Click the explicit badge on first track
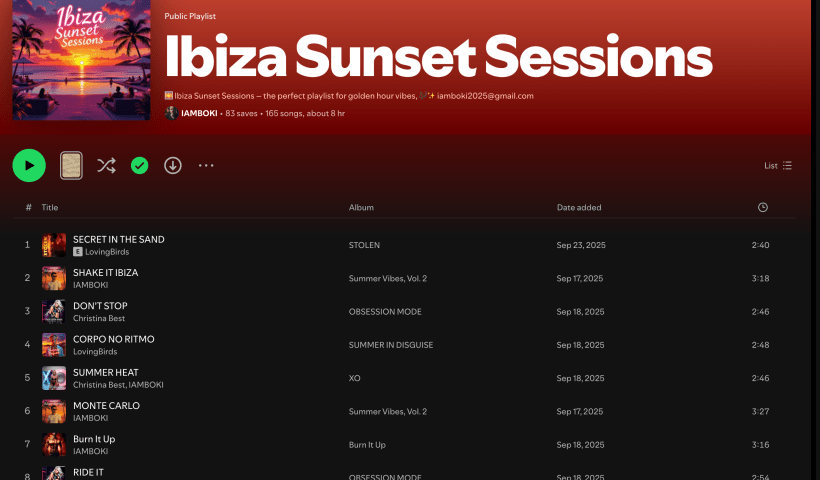 [x=78, y=252]
